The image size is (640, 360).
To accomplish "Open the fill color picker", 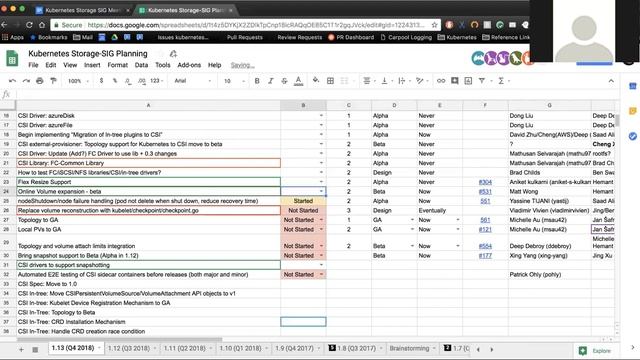I will pos(316,81).
